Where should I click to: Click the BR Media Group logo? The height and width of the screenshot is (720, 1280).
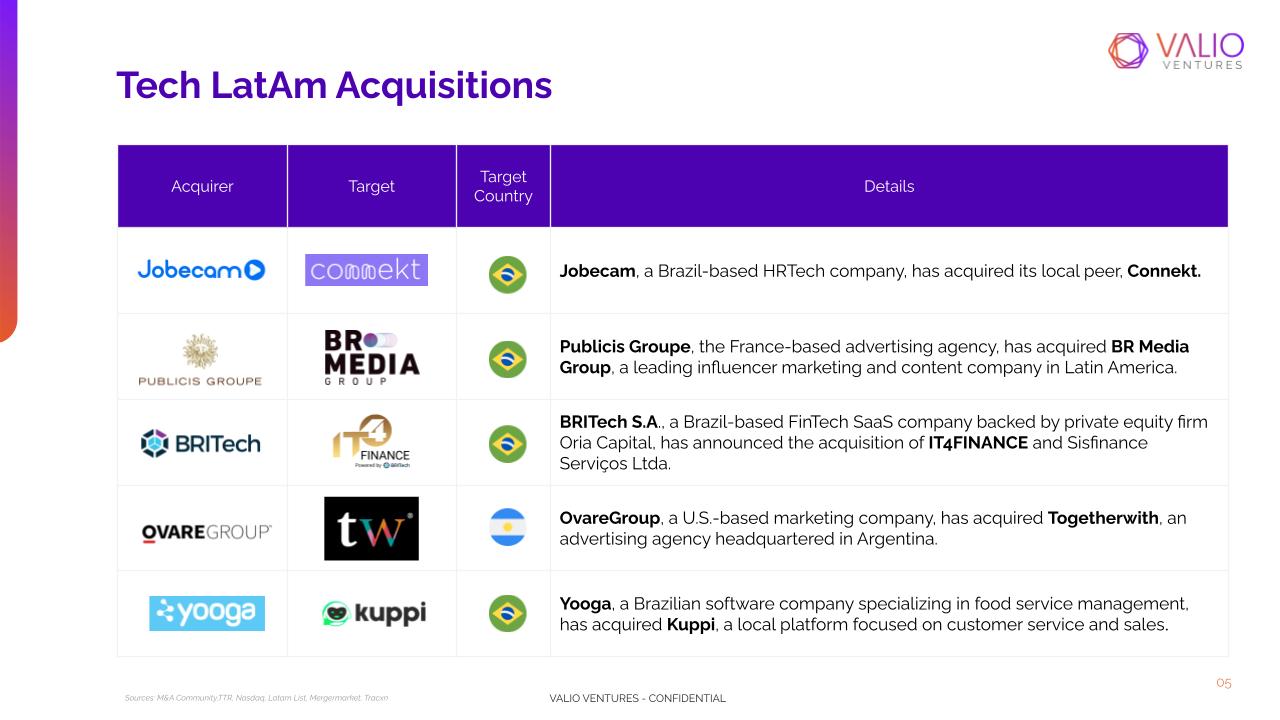pos(371,358)
